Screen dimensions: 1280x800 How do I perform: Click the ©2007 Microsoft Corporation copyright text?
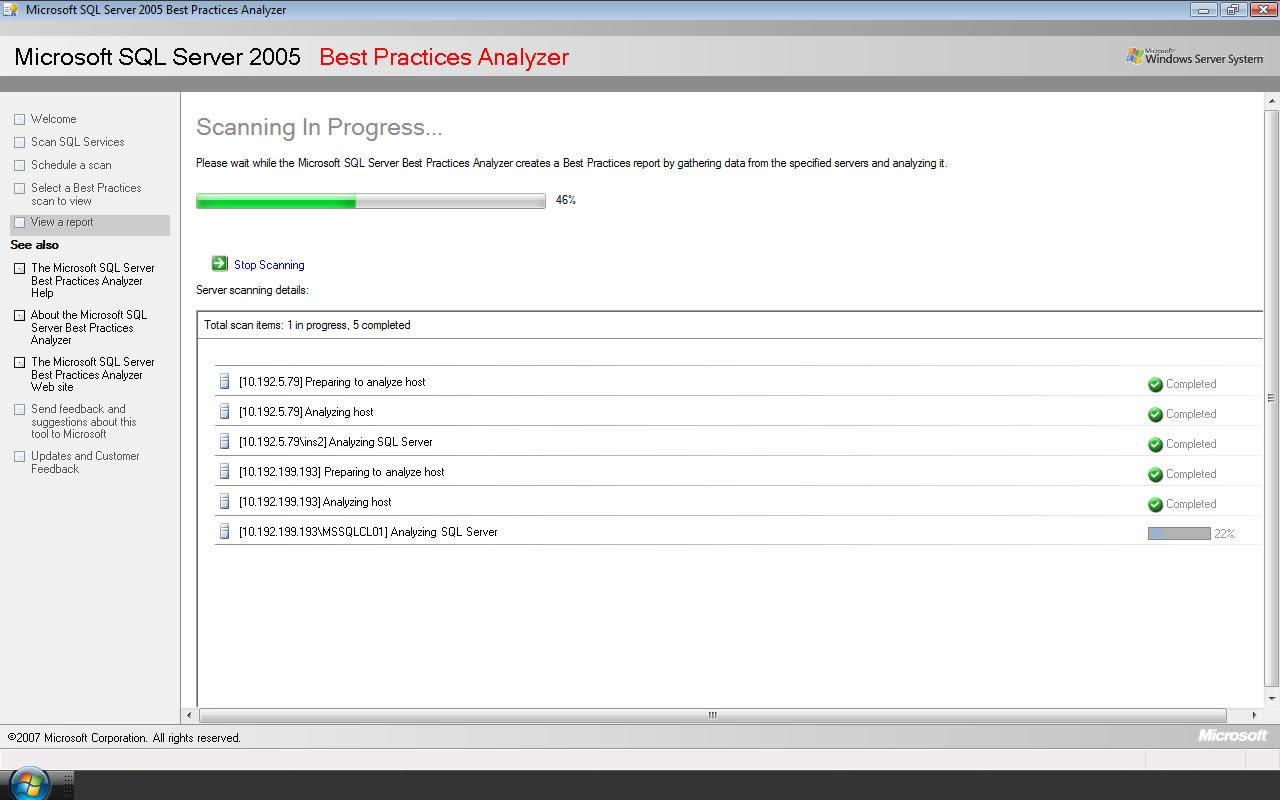(x=124, y=738)
